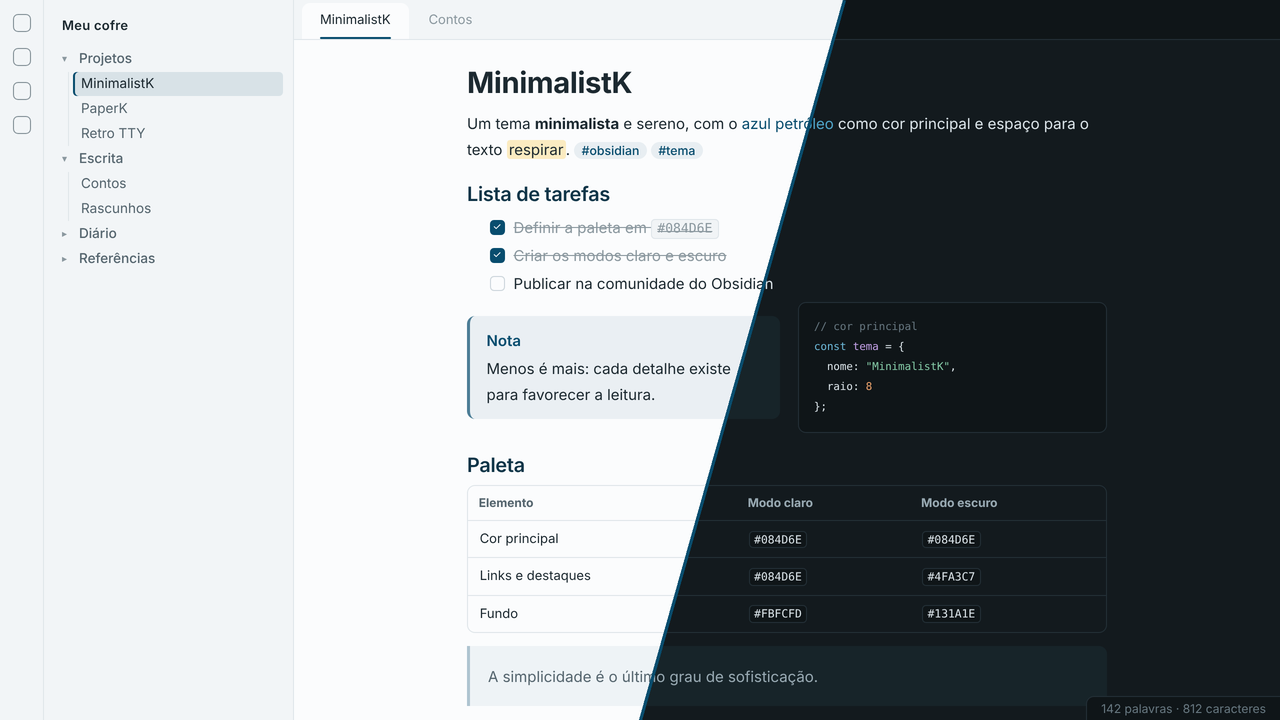Image resolution: width=1280 pixels, height=720 pixels.
Task: Click the 'Nota' callout title
Action: point(504,341)
